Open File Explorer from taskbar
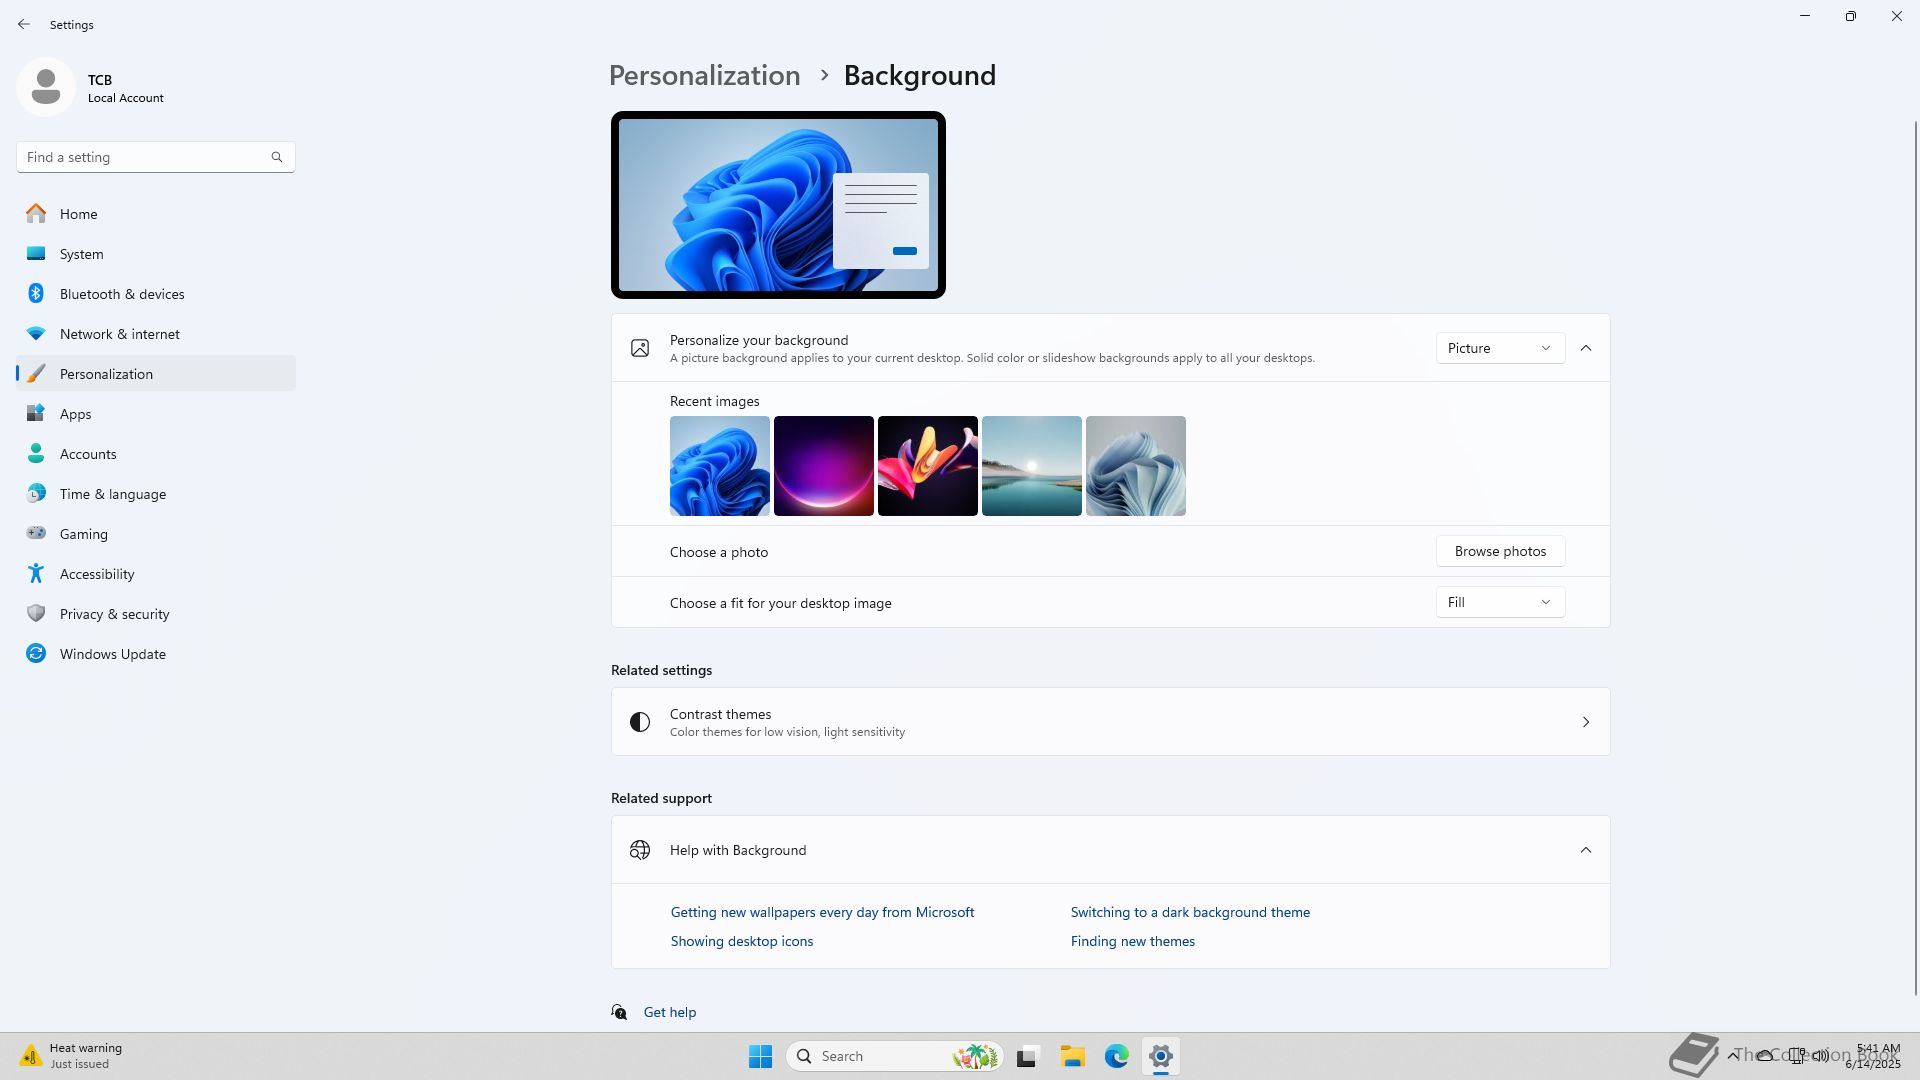This screenshot has height=1080, width=1920. pyautogui.click(x=1072, y=1056)
